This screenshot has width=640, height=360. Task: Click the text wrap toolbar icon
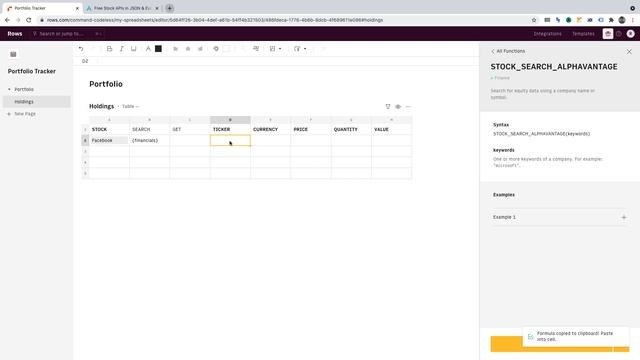point(256,49)
